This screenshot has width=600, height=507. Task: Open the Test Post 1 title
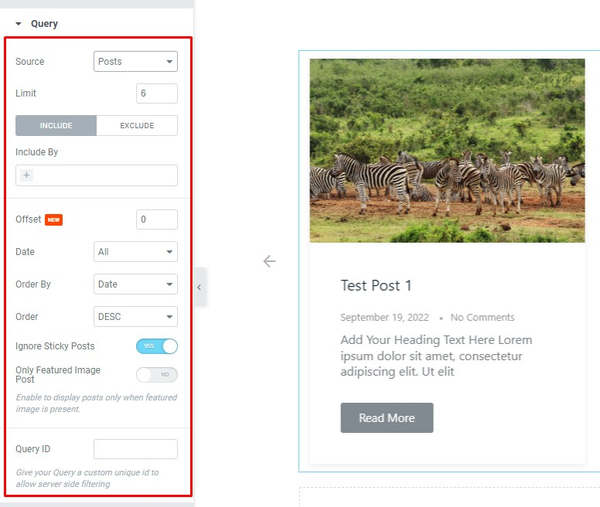point(376,285)
